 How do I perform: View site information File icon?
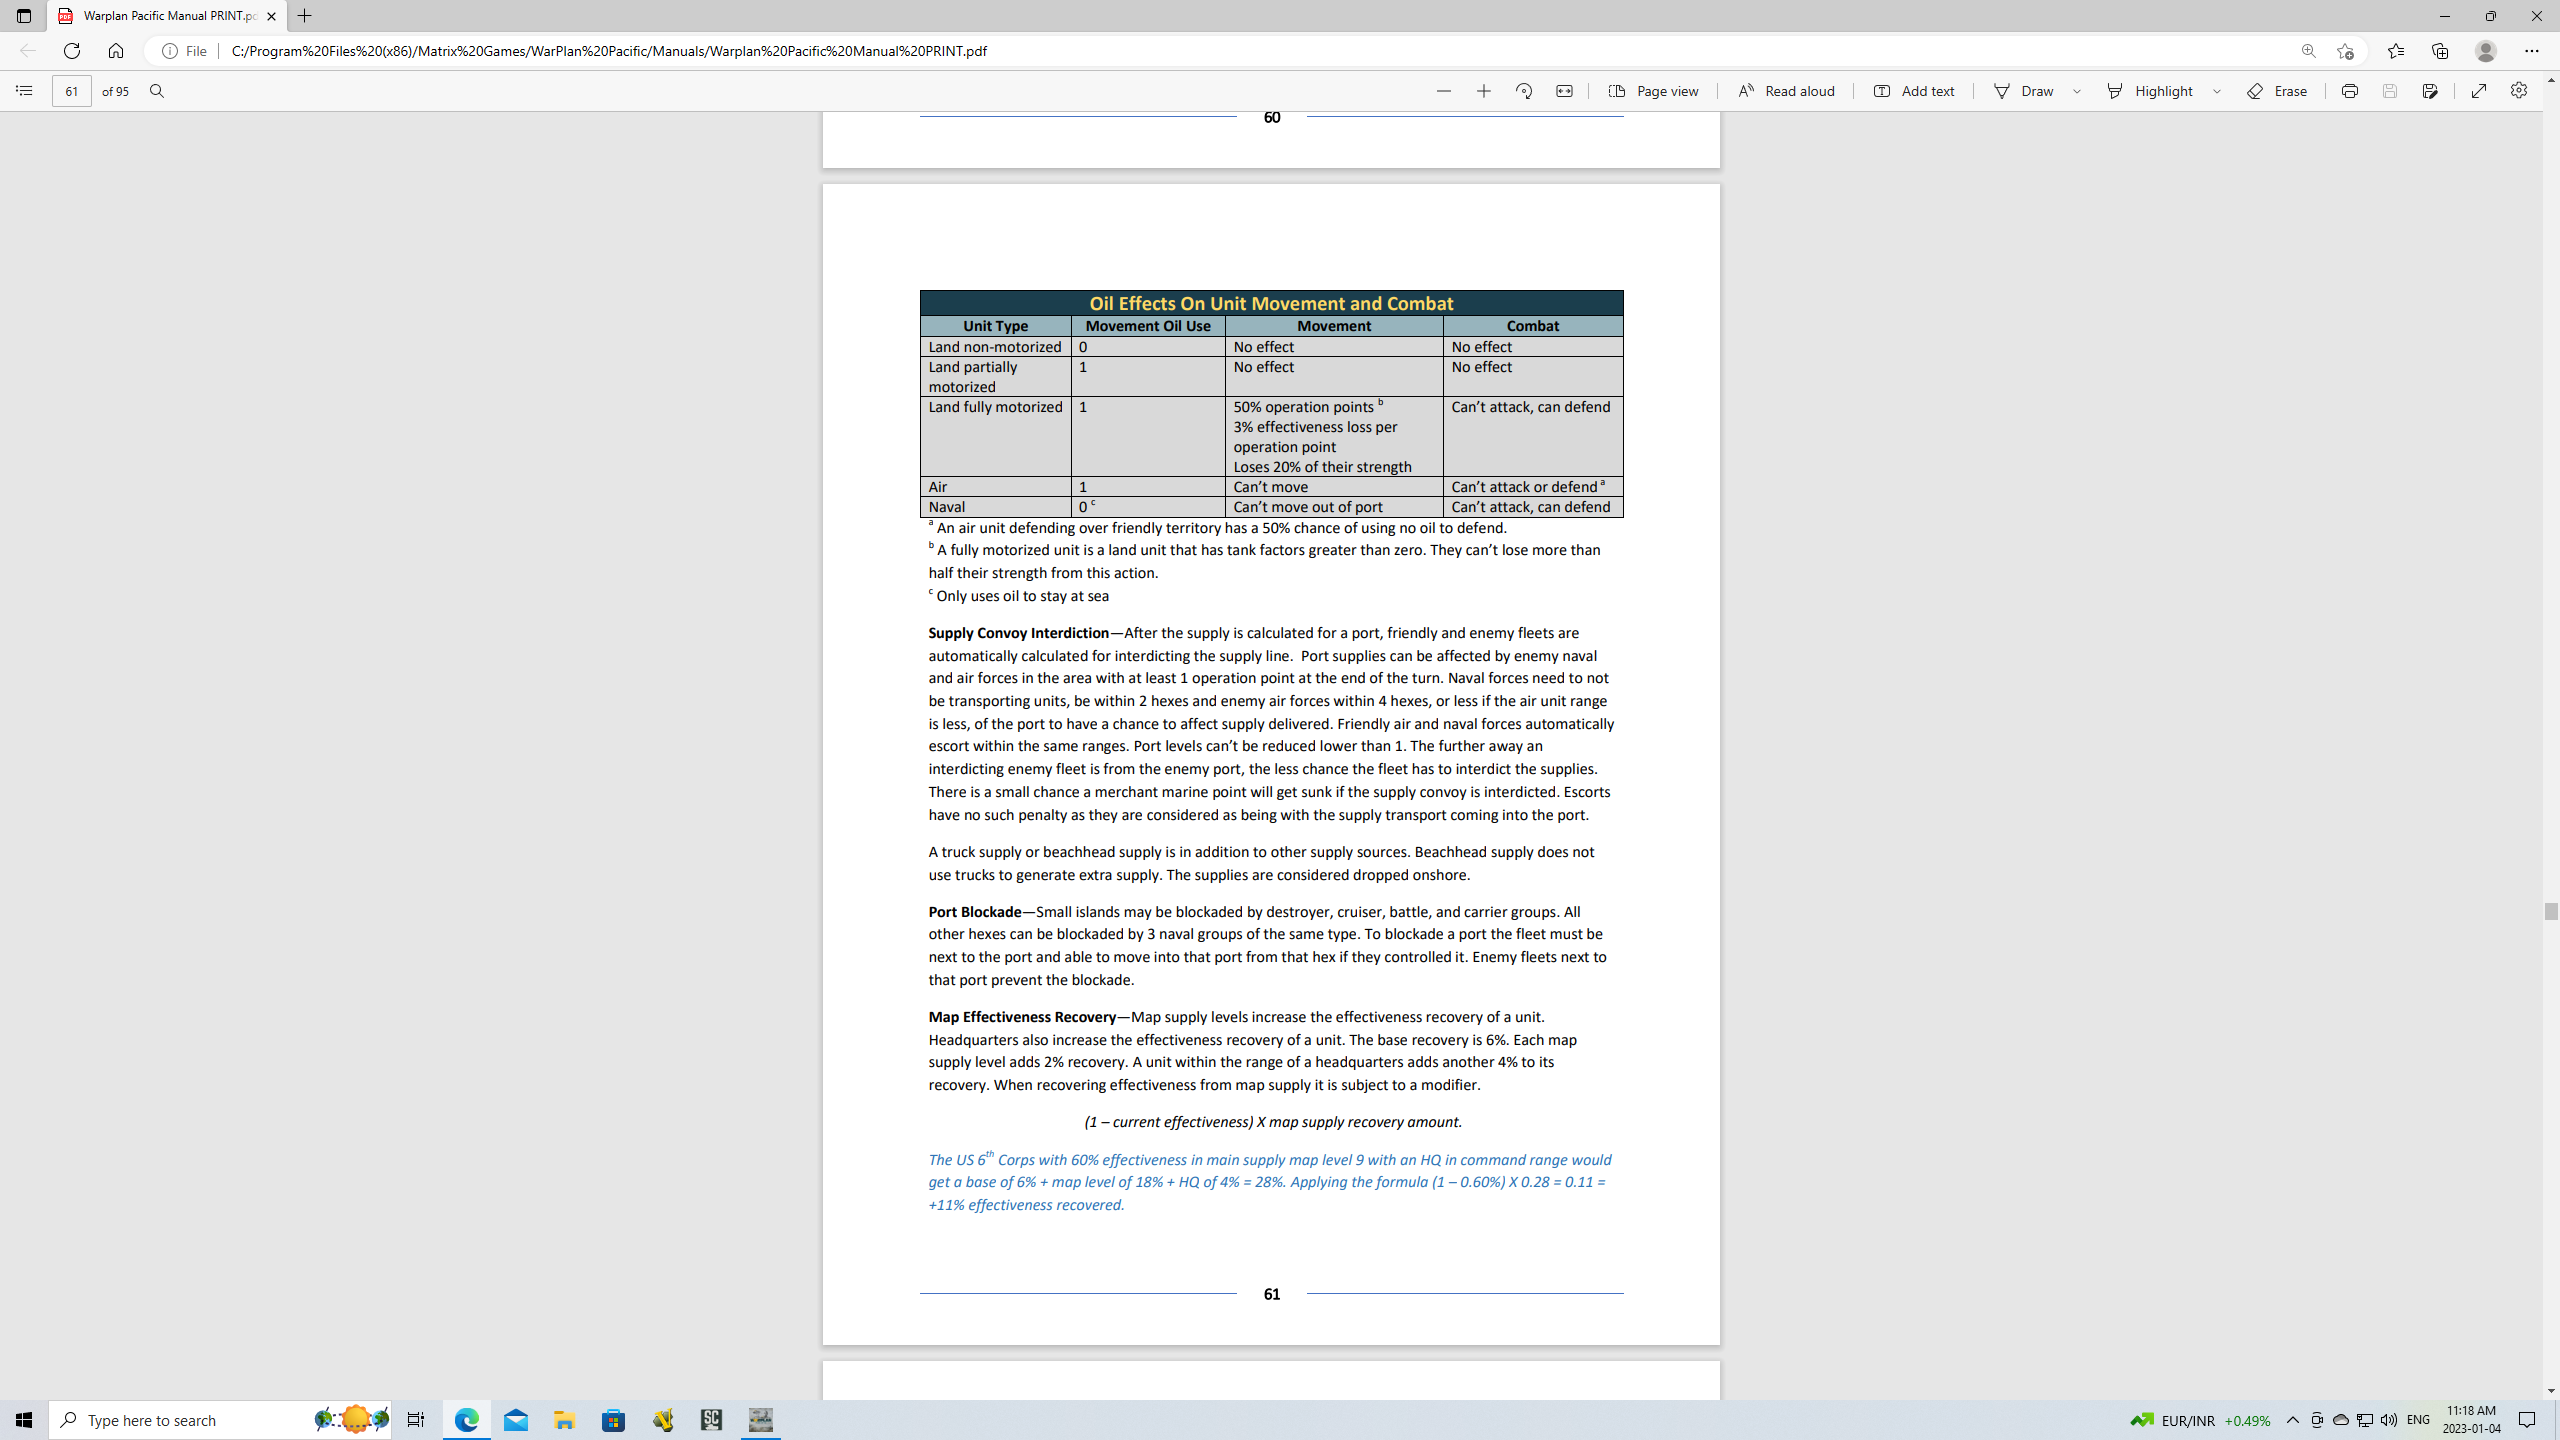(x=185, y=51)
